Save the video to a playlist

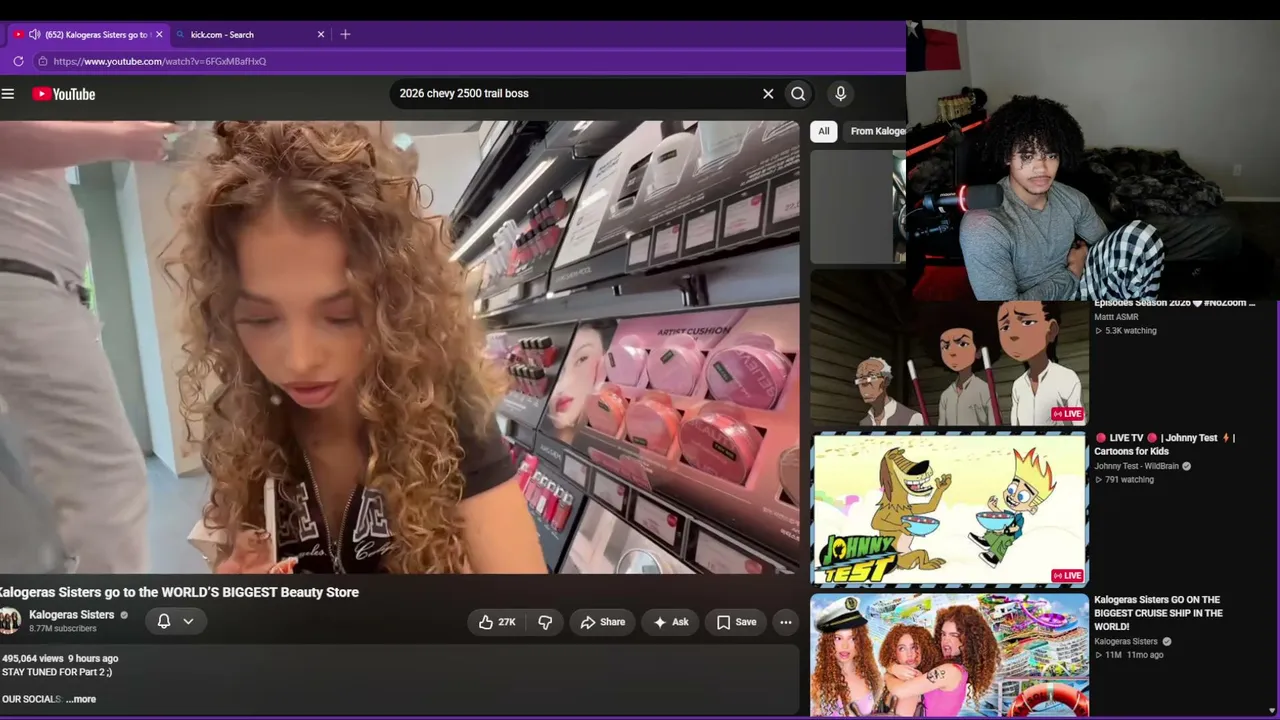coord(736,622)
